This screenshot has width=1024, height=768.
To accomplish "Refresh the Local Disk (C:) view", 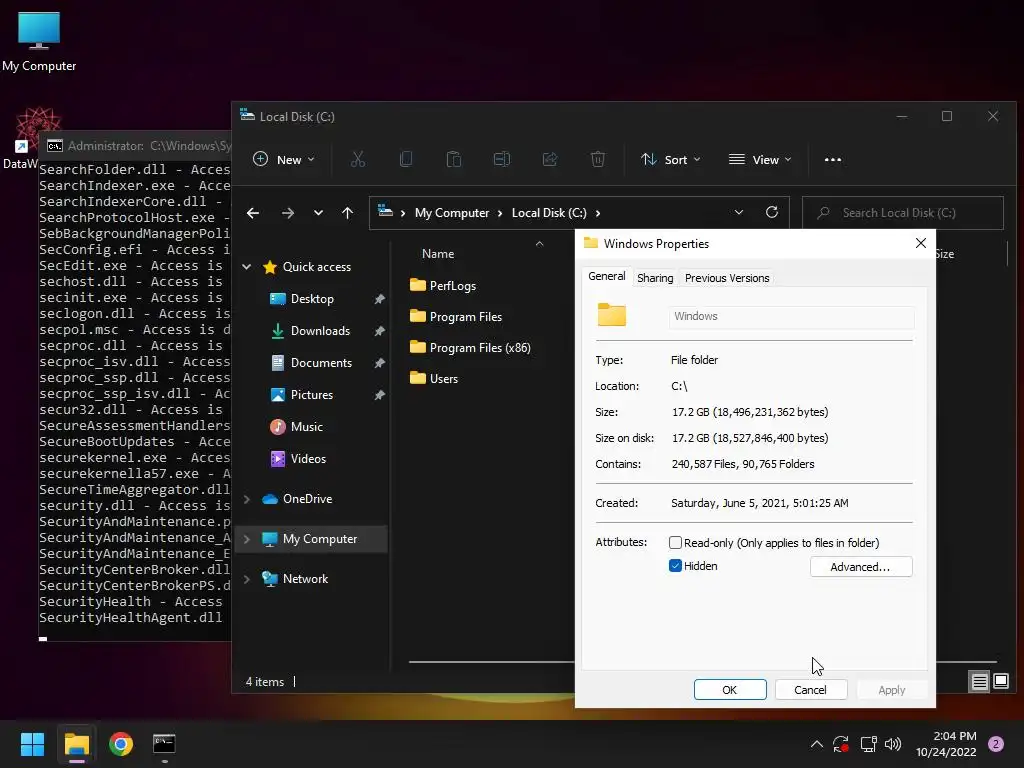I will point(772,212).
